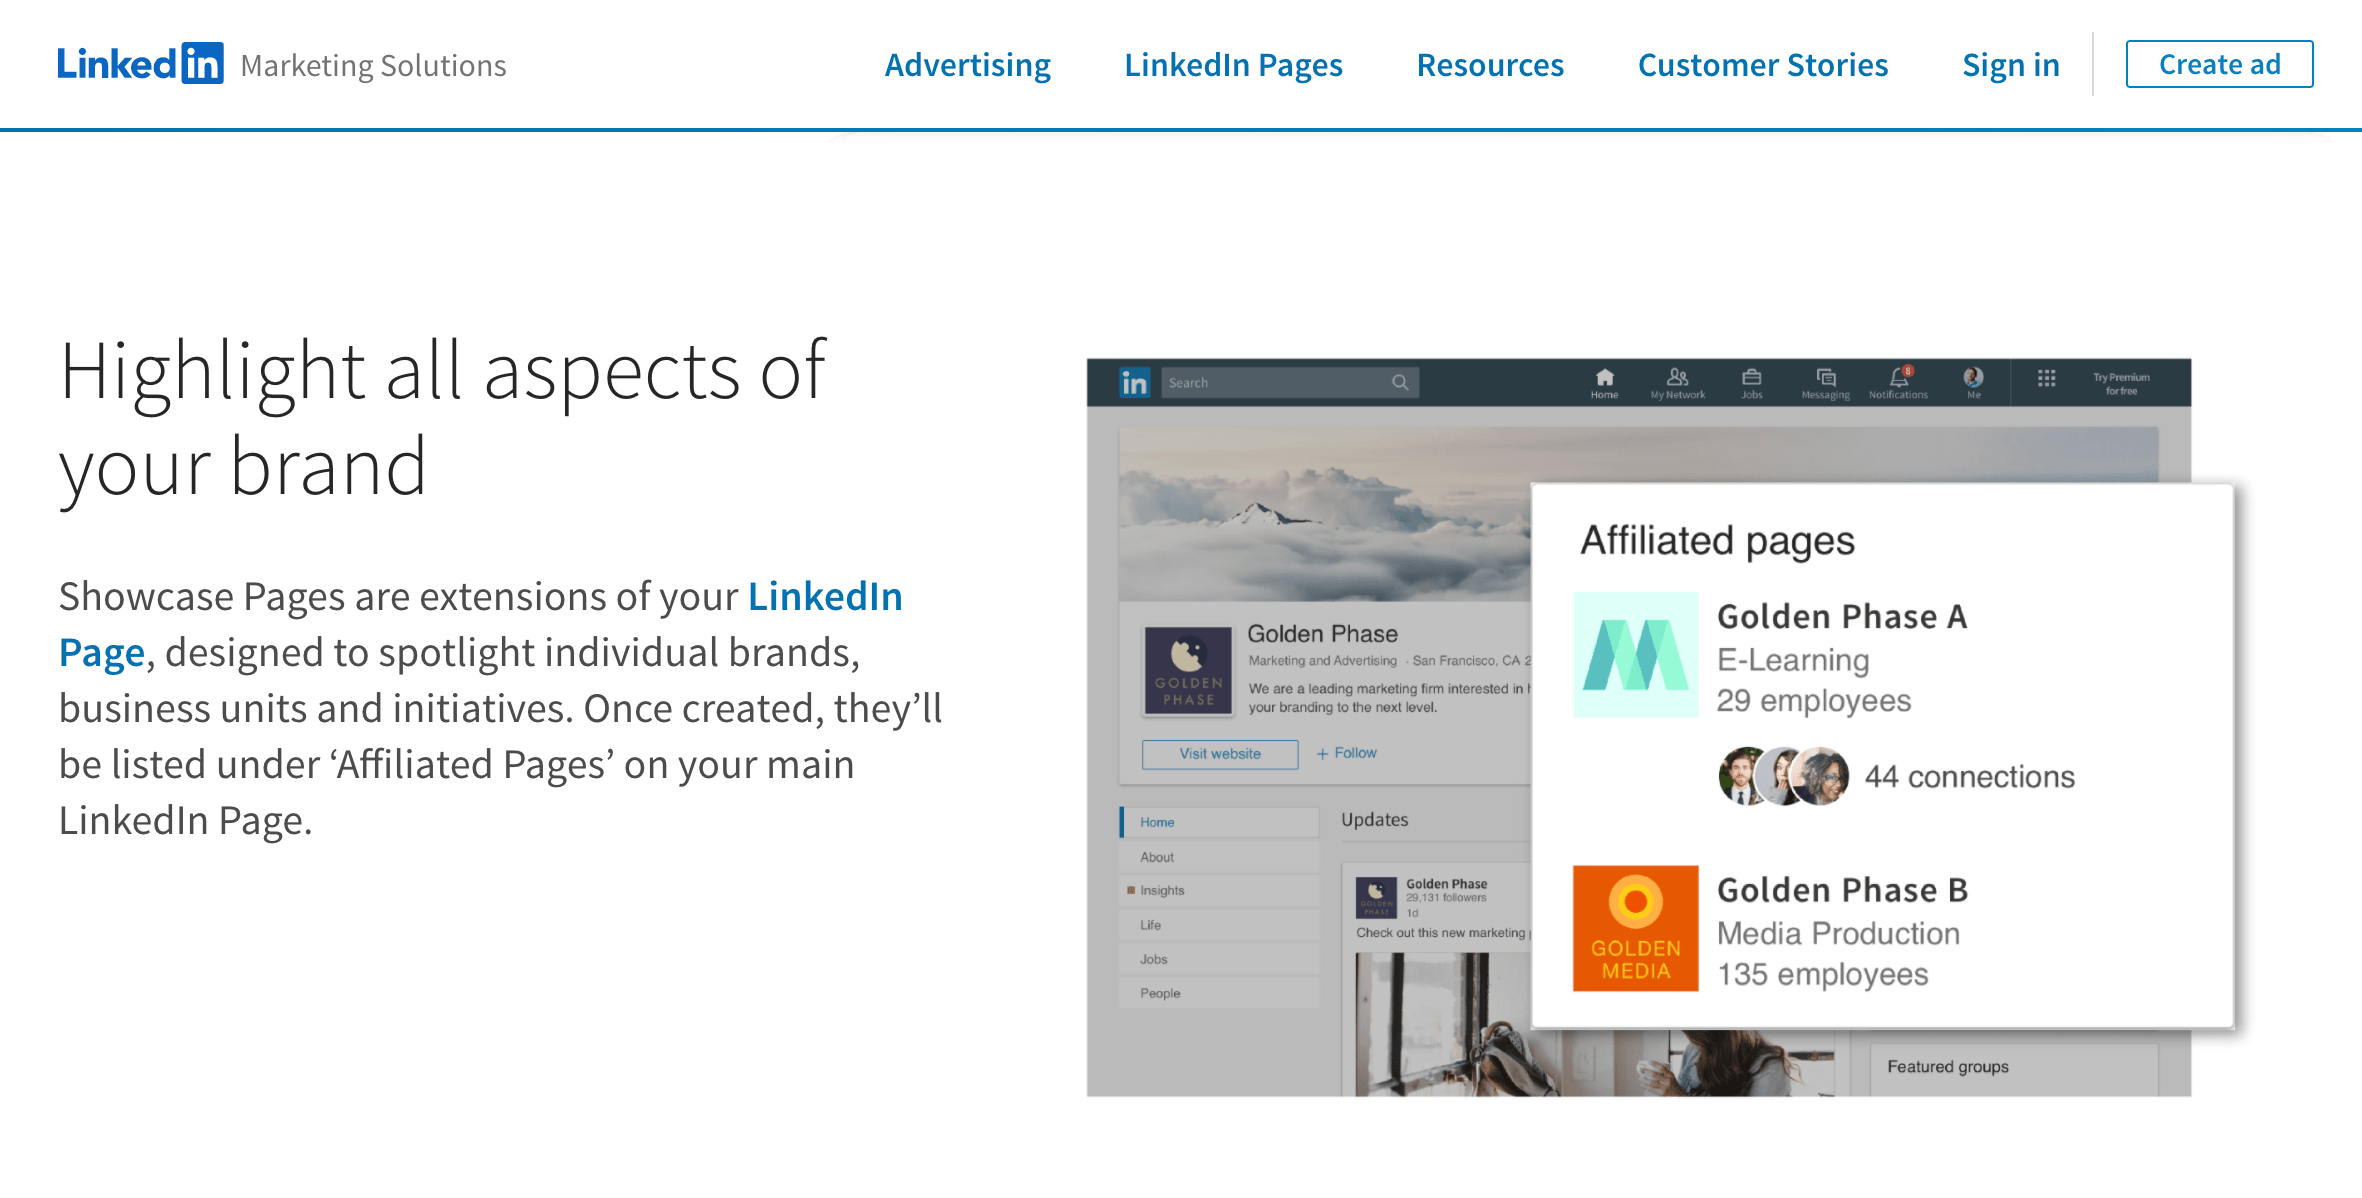Click the Golden Phase A logo thumbnail
This screenshot has width=2362, height=1198.
tap(1635, 654)
